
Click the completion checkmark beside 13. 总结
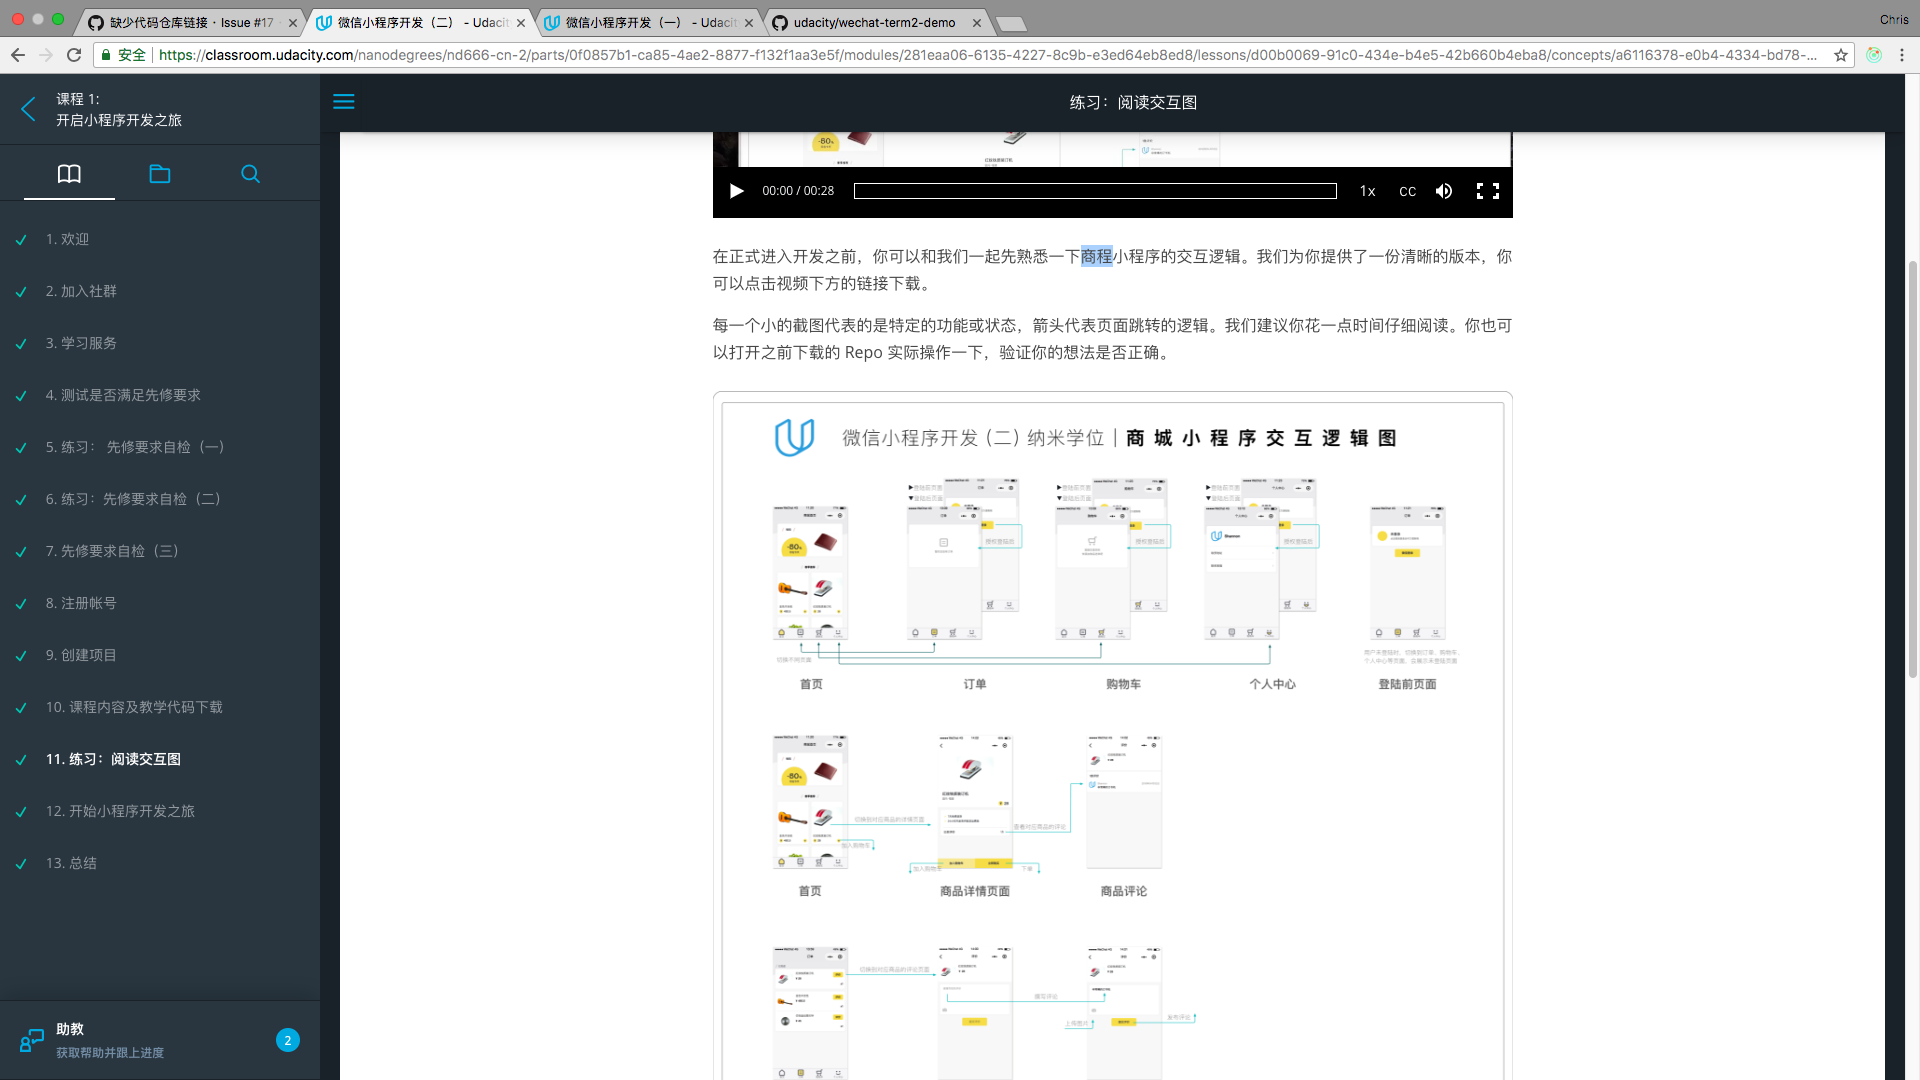(20, 863)
